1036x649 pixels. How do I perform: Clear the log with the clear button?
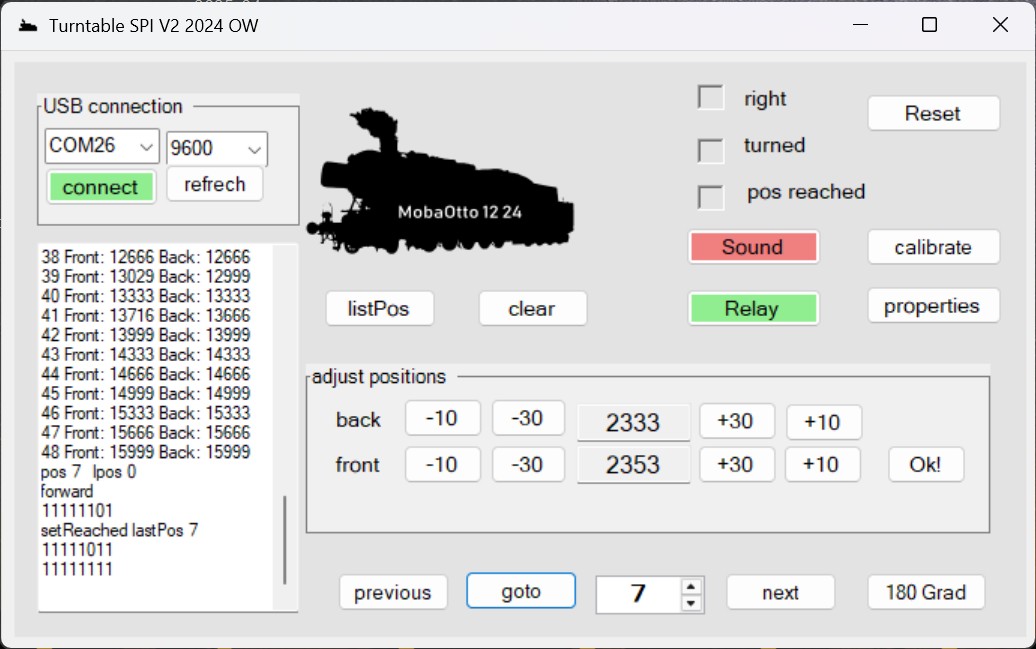coord(533,309)
